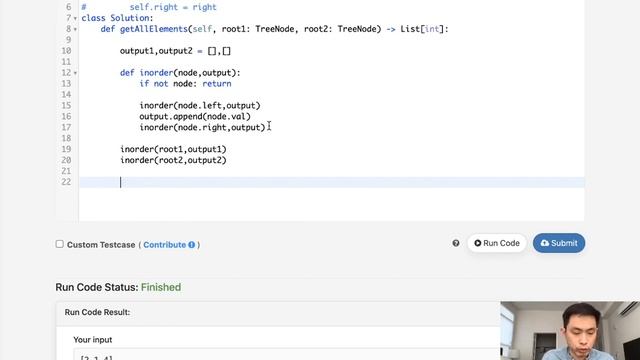Open the help question mark icon
640x360 pixels.
[x=456, y=243]
